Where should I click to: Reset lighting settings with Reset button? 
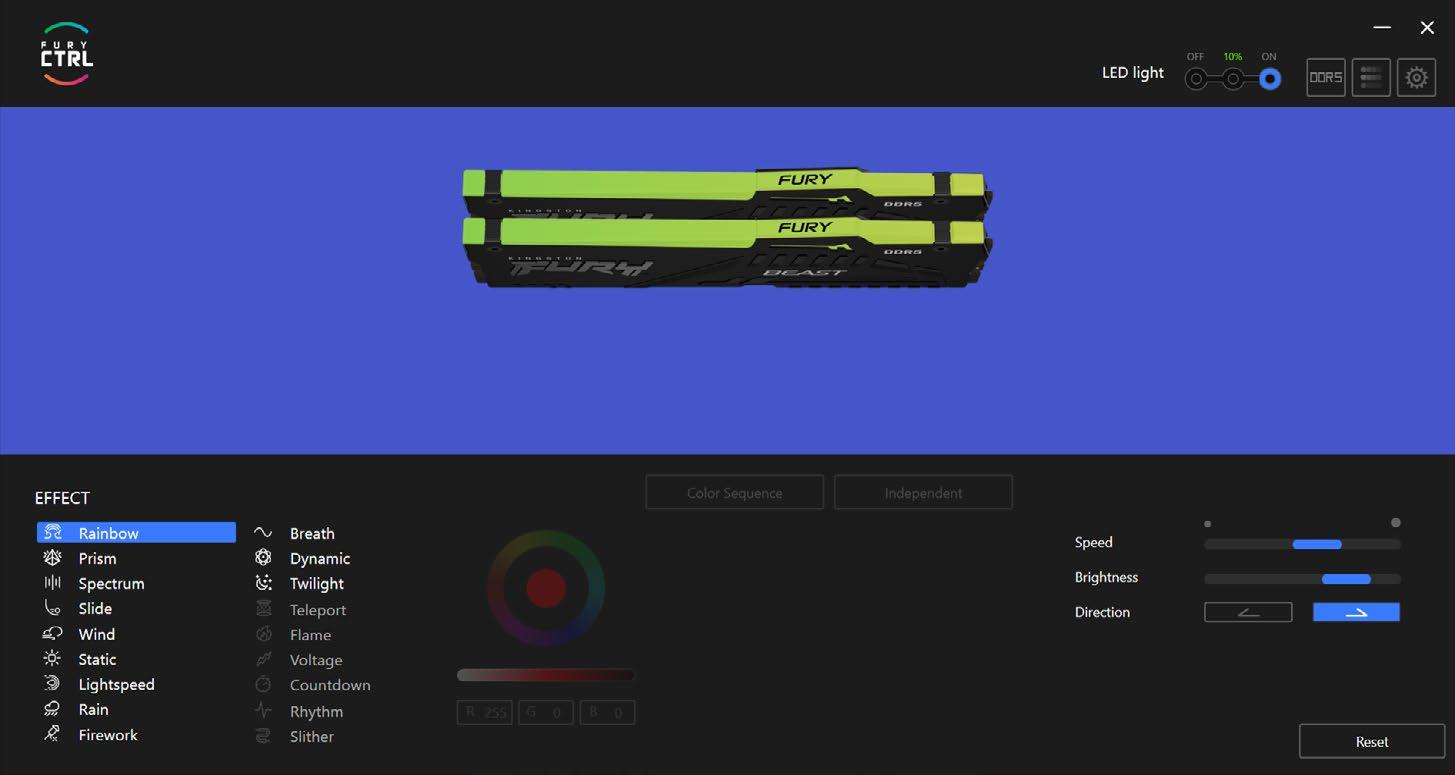pos(1372,741)
